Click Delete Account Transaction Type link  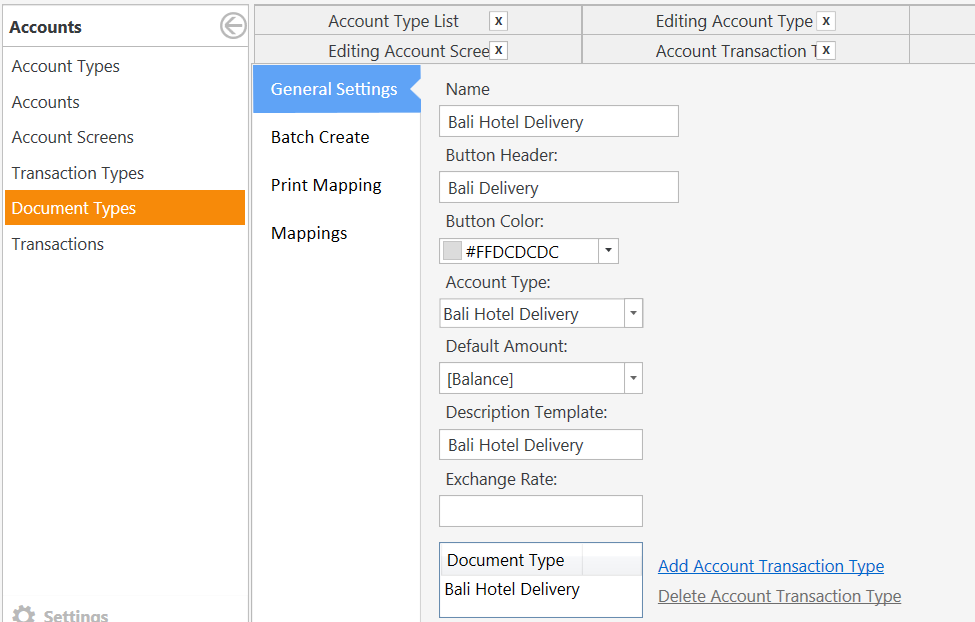(x=779, y=596)
